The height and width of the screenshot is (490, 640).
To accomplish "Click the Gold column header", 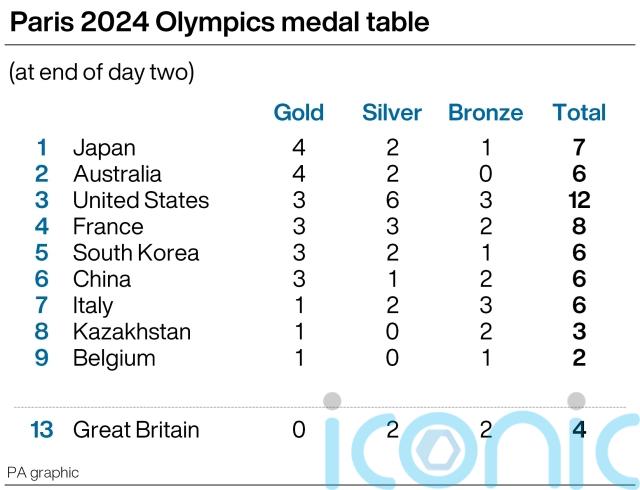I will pyautogui.click(x=298, y=112).
